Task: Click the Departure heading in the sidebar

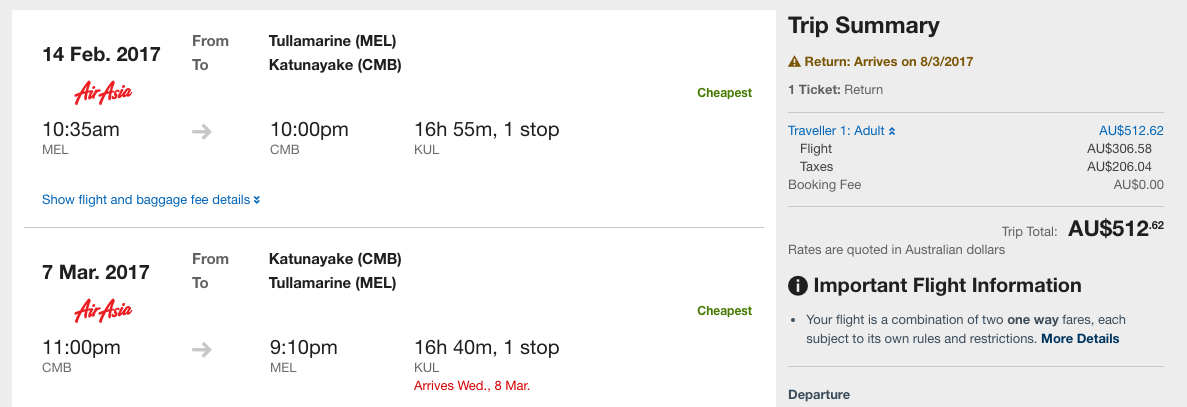Action: pyautogui.click(x=819, y=395)
